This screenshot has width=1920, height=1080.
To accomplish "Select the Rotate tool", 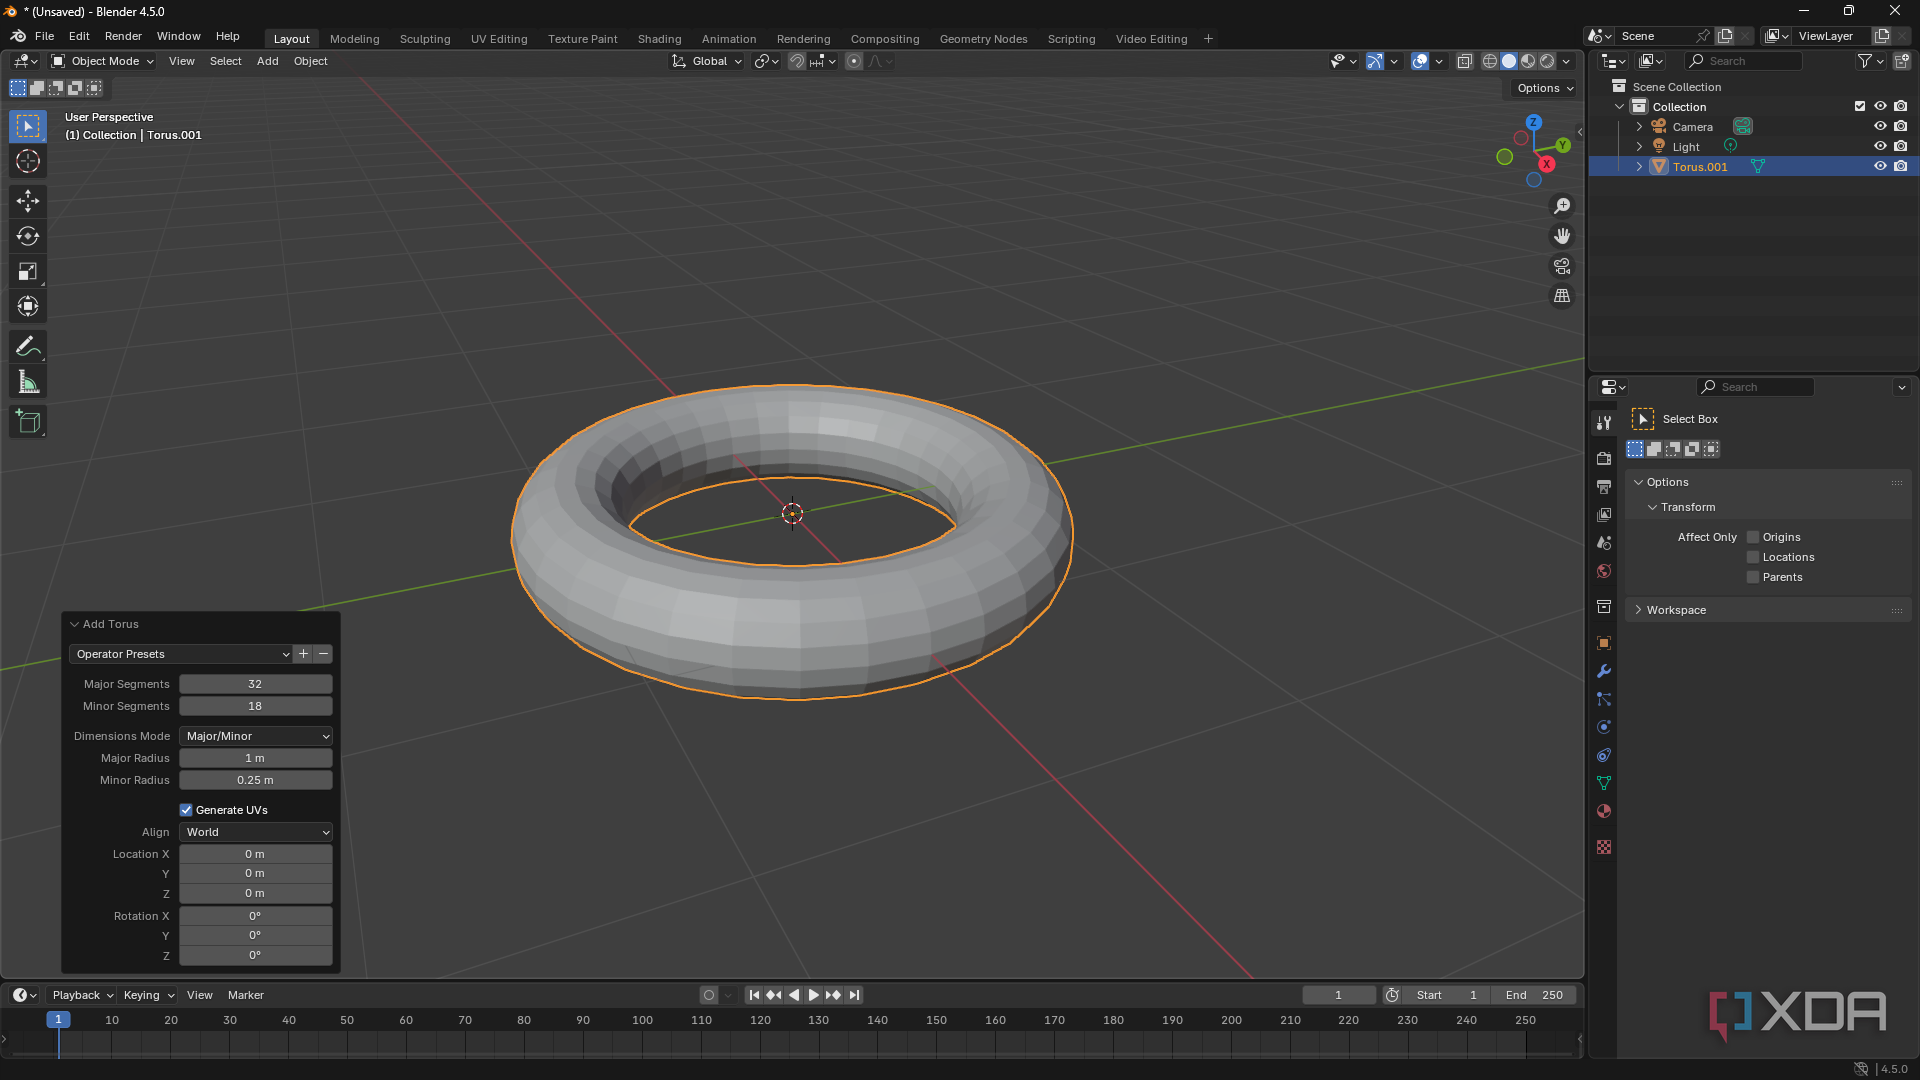I will pyautogui.click(x=28, y=236).
